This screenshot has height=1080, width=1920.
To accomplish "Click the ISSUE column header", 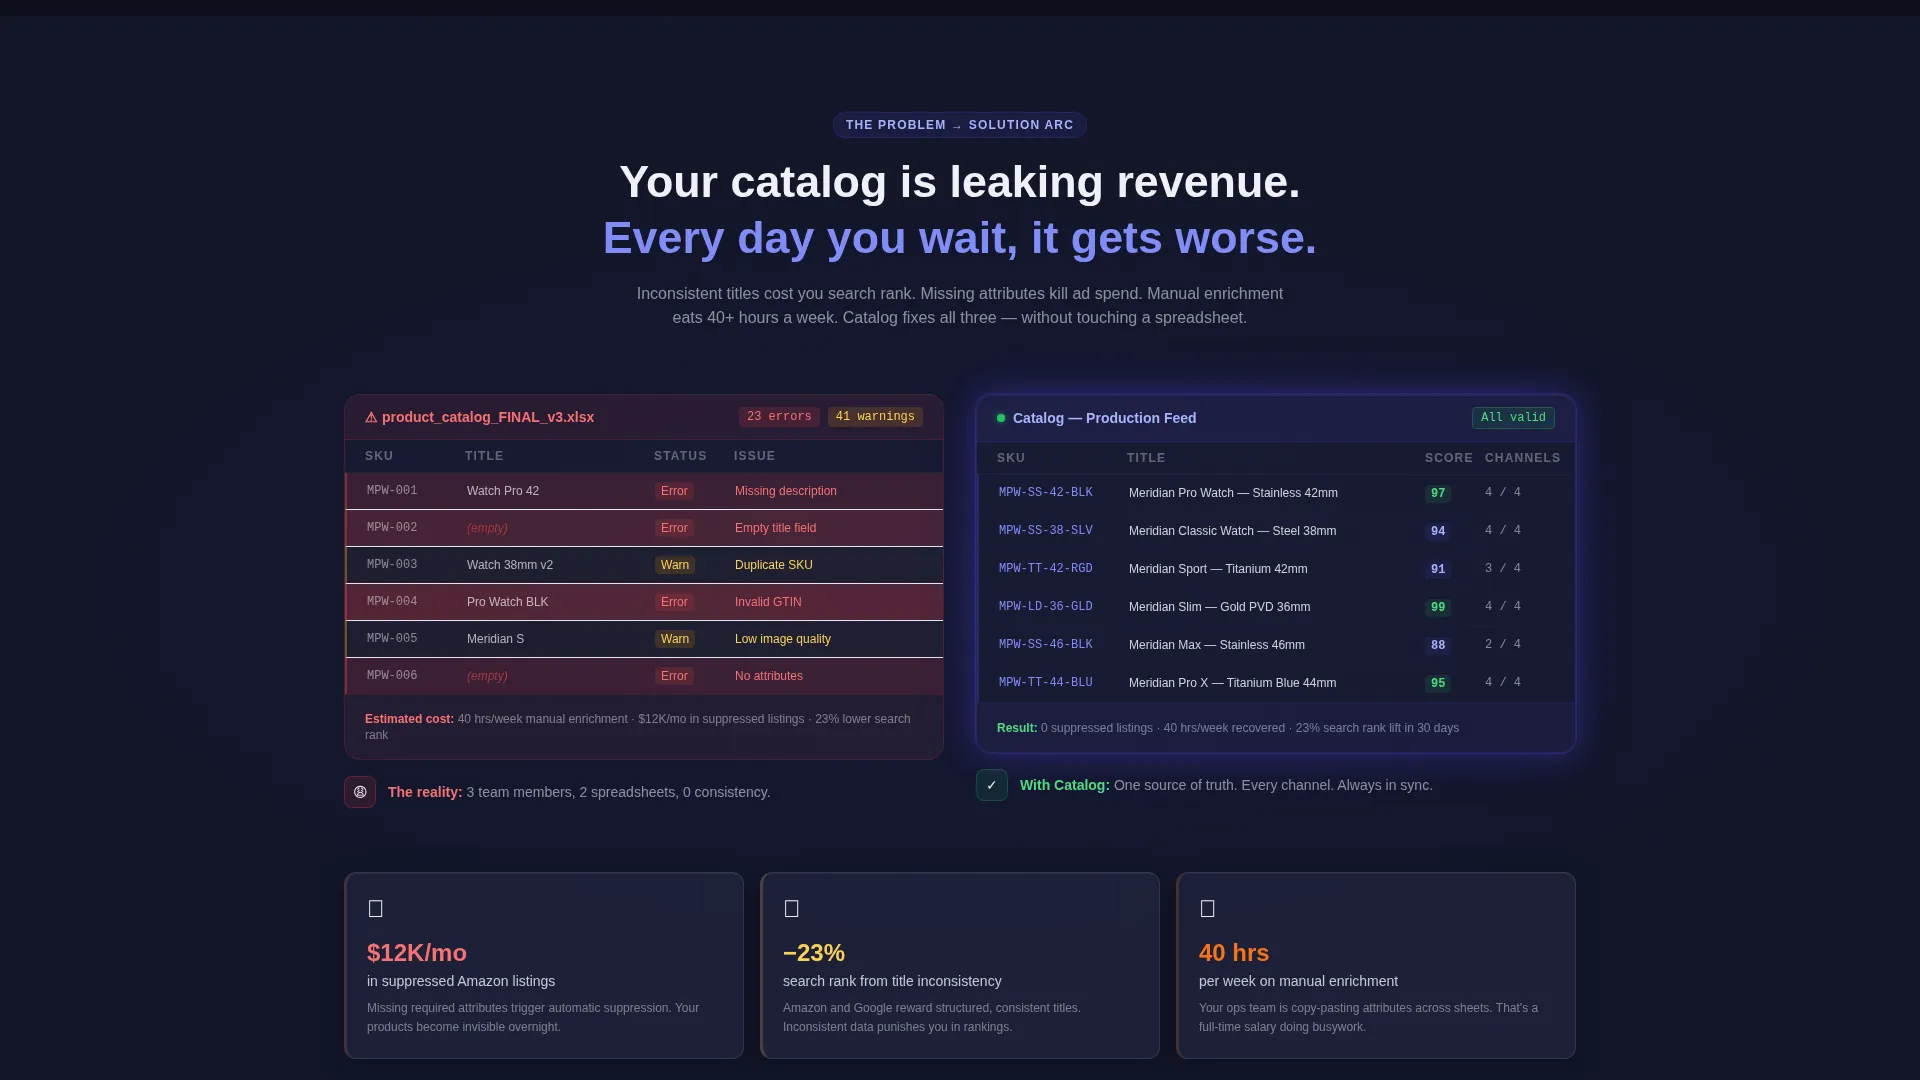I will [x=755, y=456].
